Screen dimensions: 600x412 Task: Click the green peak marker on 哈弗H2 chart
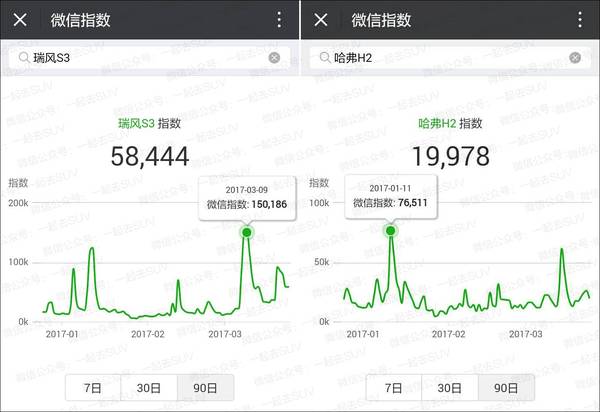(390, 231)
